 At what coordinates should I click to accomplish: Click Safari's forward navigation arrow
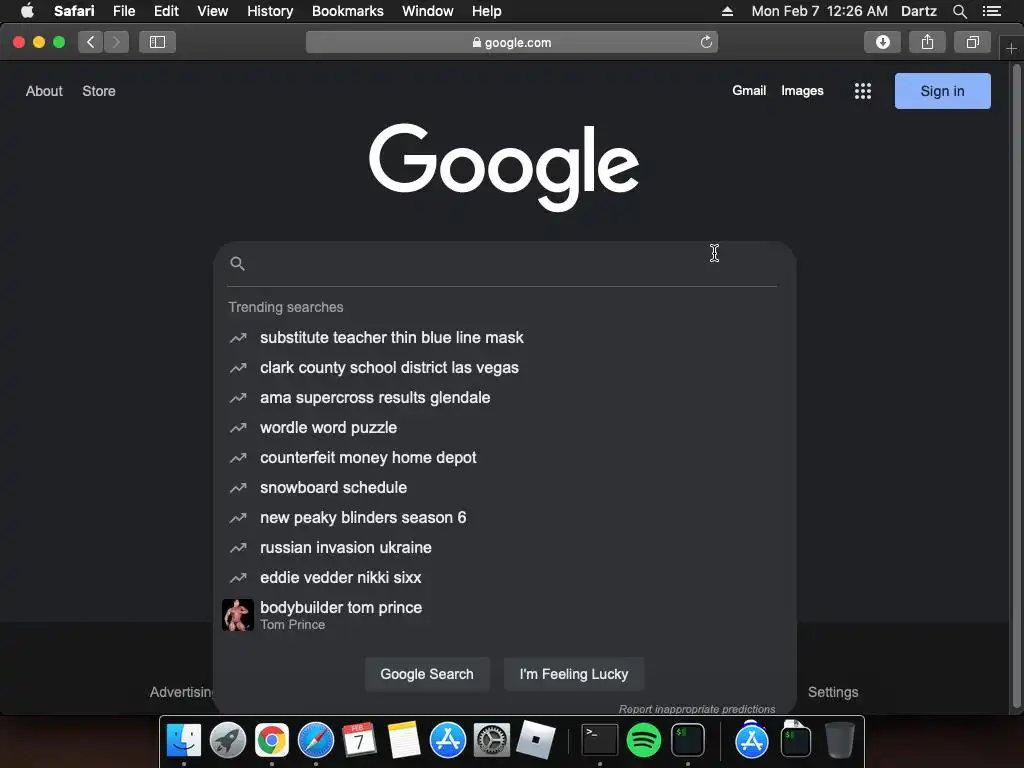[116, 42]
